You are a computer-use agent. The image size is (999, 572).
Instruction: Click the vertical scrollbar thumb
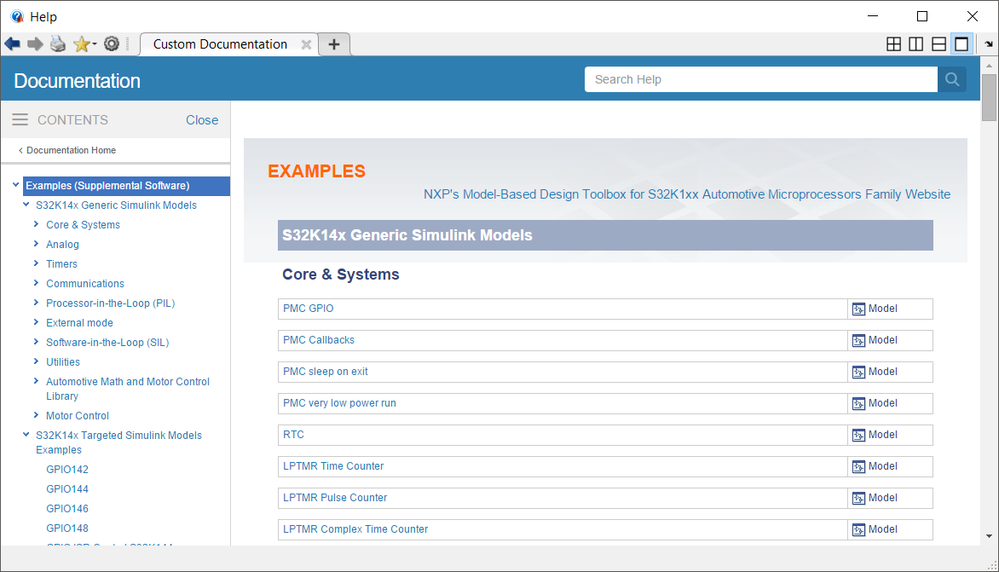point(989,97)
